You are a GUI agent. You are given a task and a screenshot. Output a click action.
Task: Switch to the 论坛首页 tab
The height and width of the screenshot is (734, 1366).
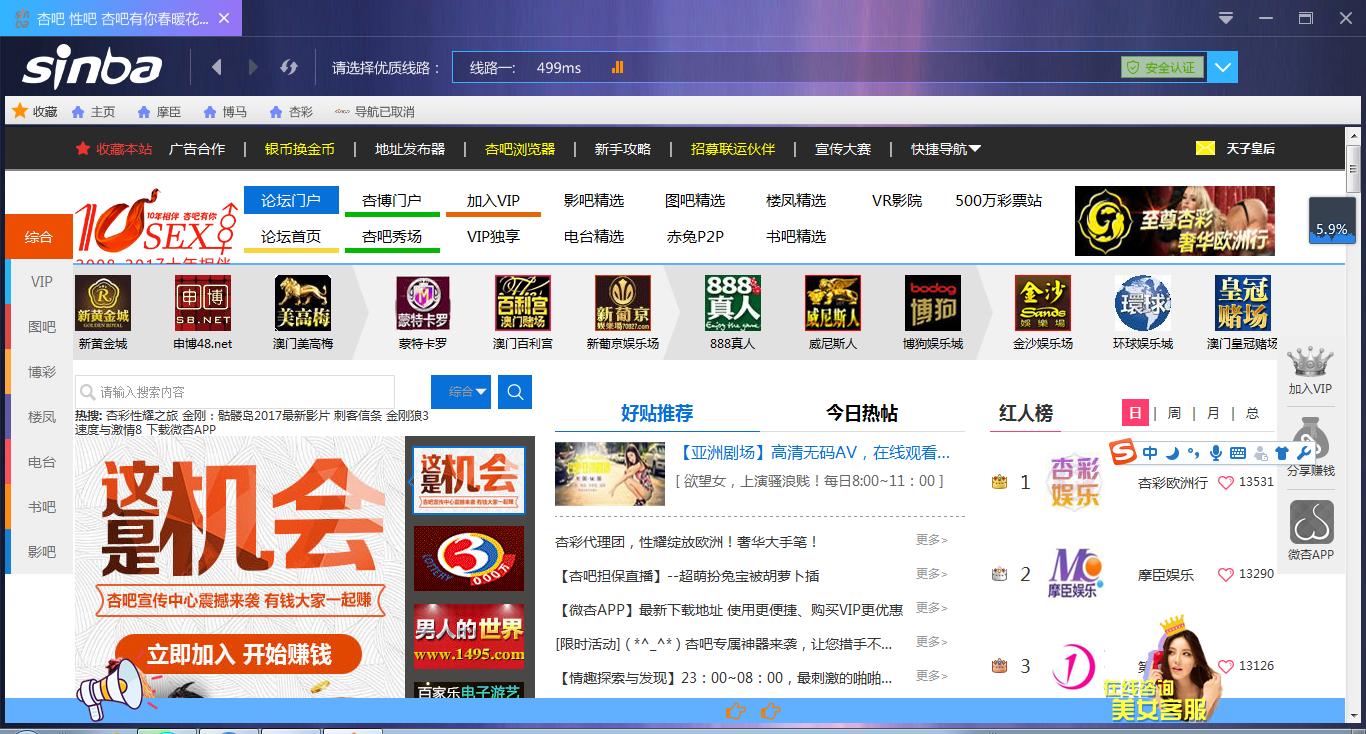pyautogui.click(x=291, y=237)
